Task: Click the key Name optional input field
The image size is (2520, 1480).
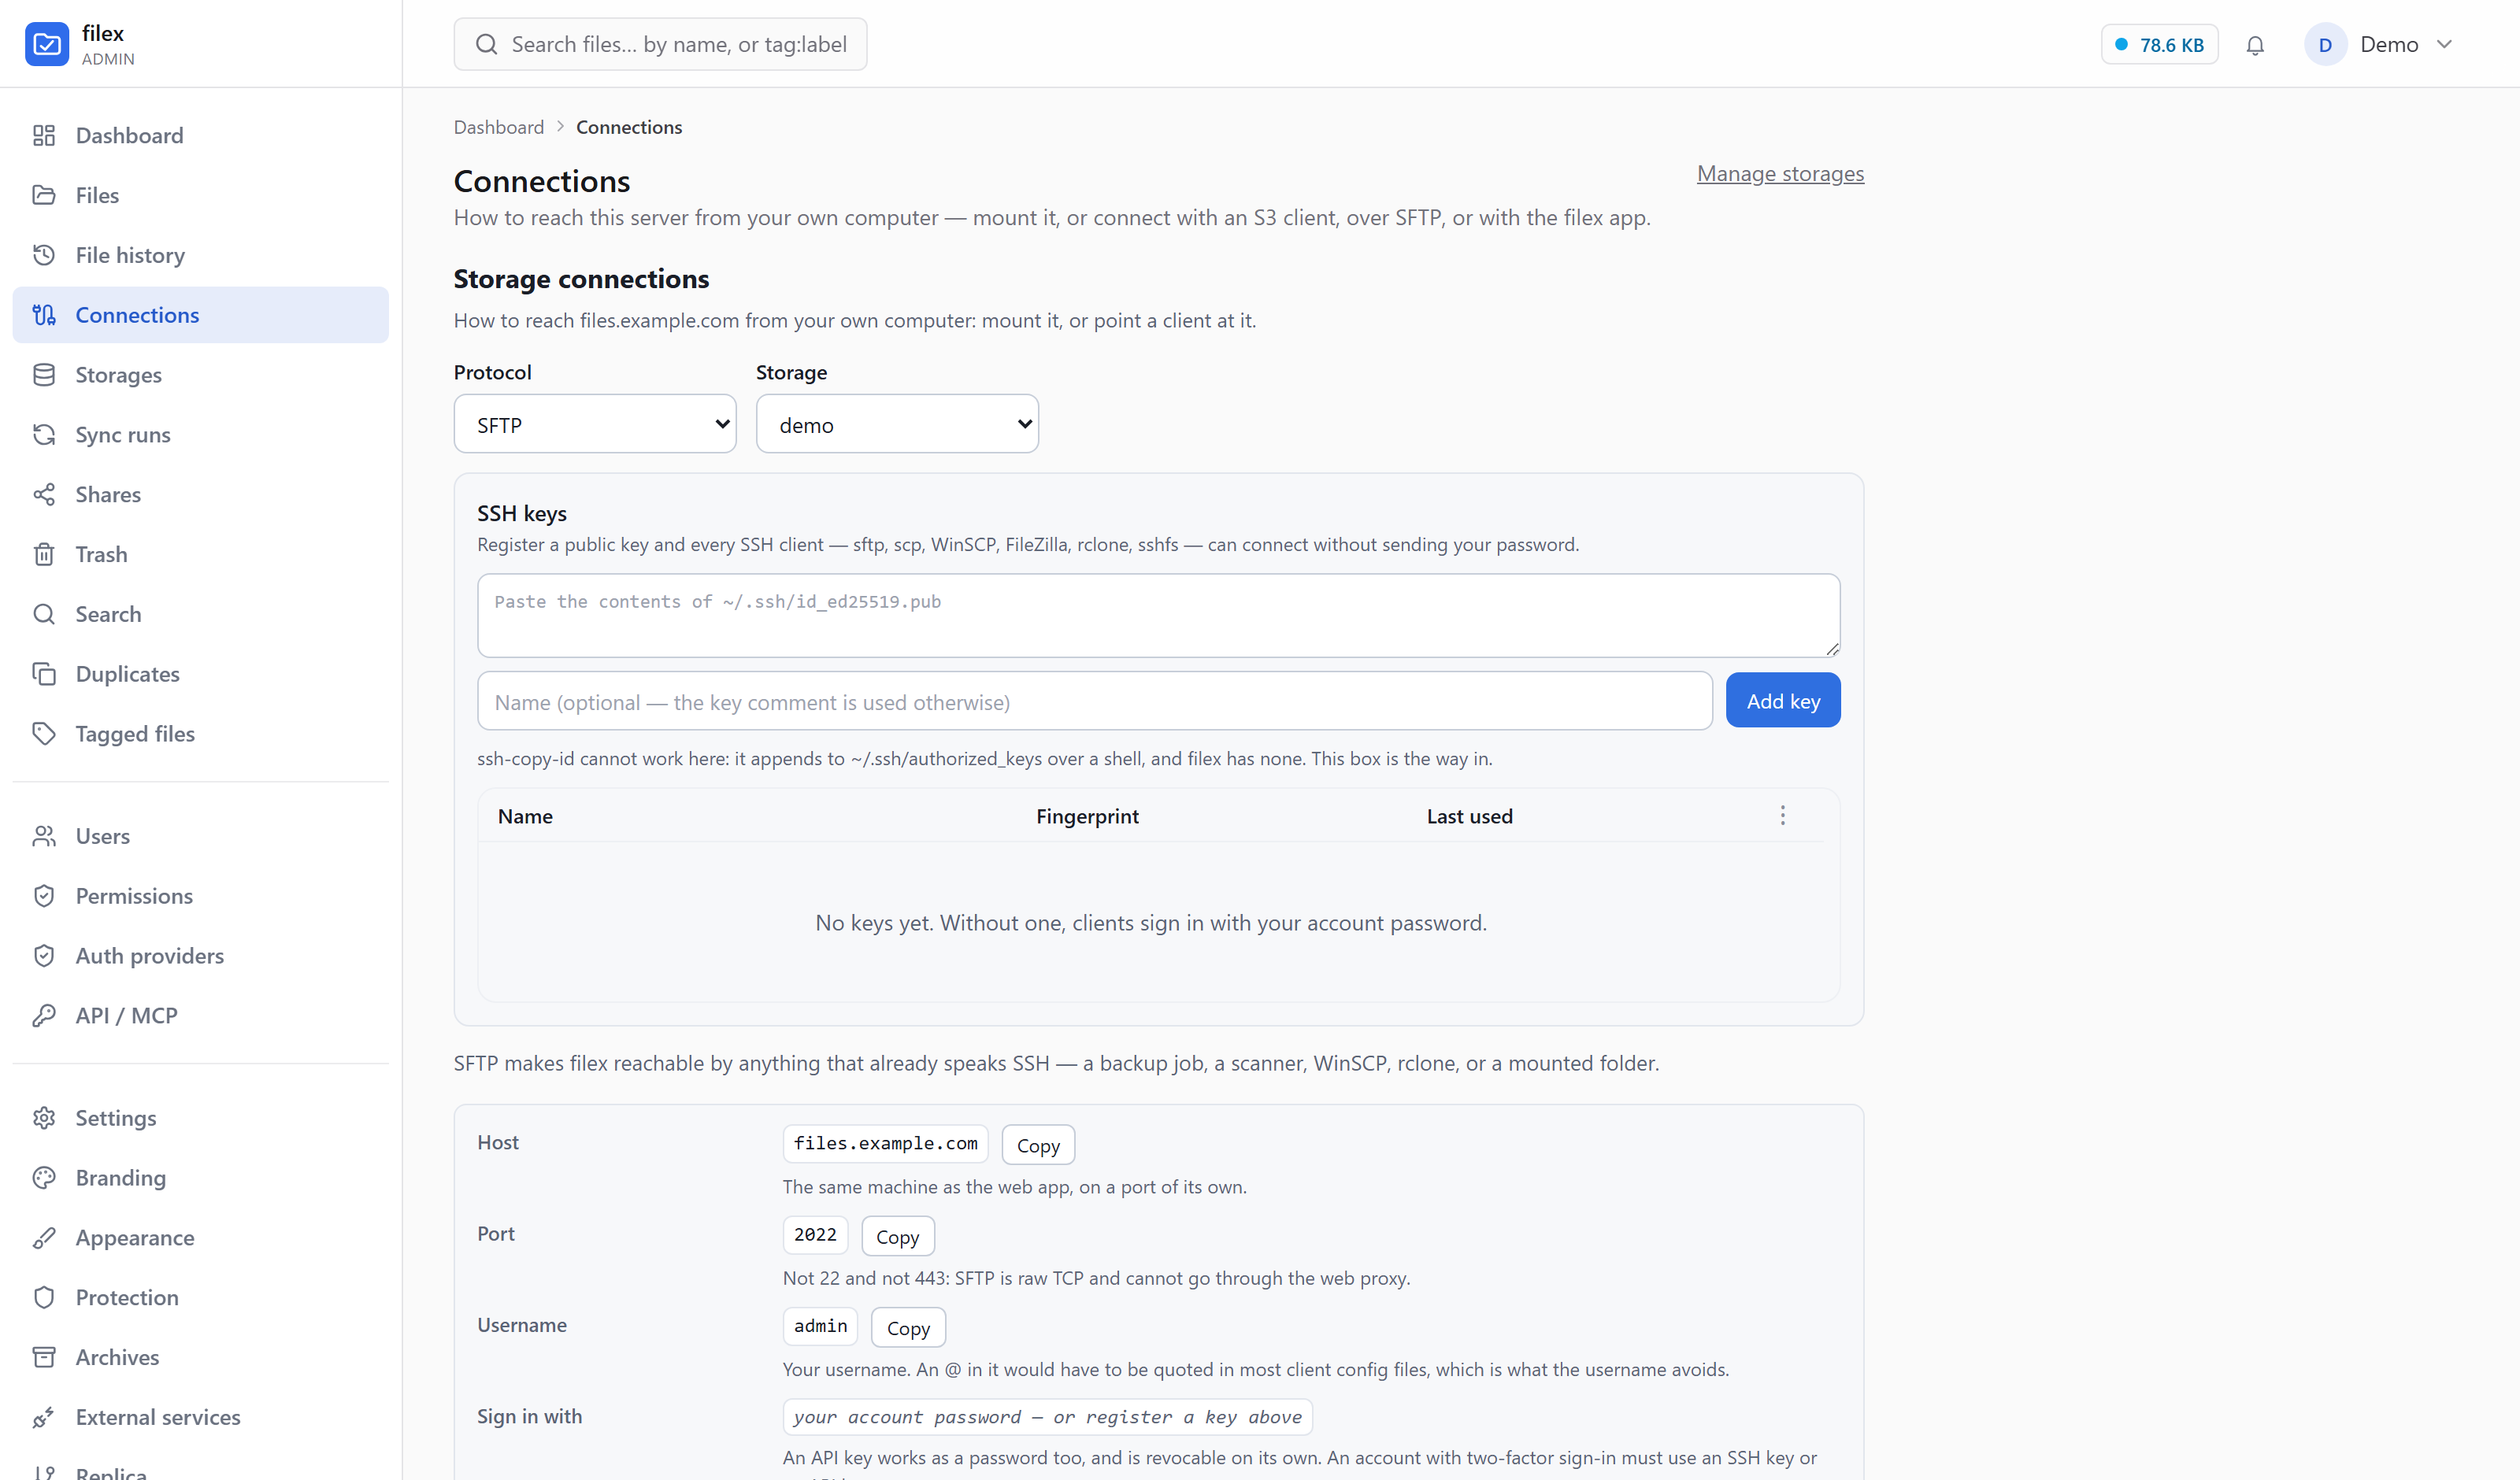Action: (x=1095, y=701)
